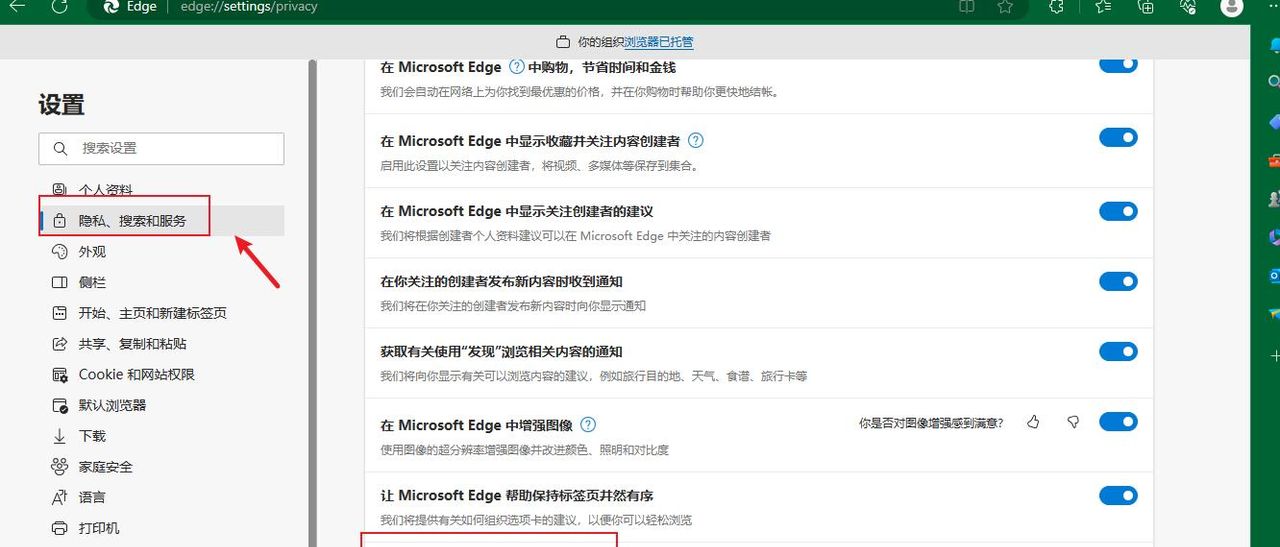This screenshot has height=547, width=1280.
Task: Open Outlook in the Edge right sidebar
Action: [x=1274, y=275]
